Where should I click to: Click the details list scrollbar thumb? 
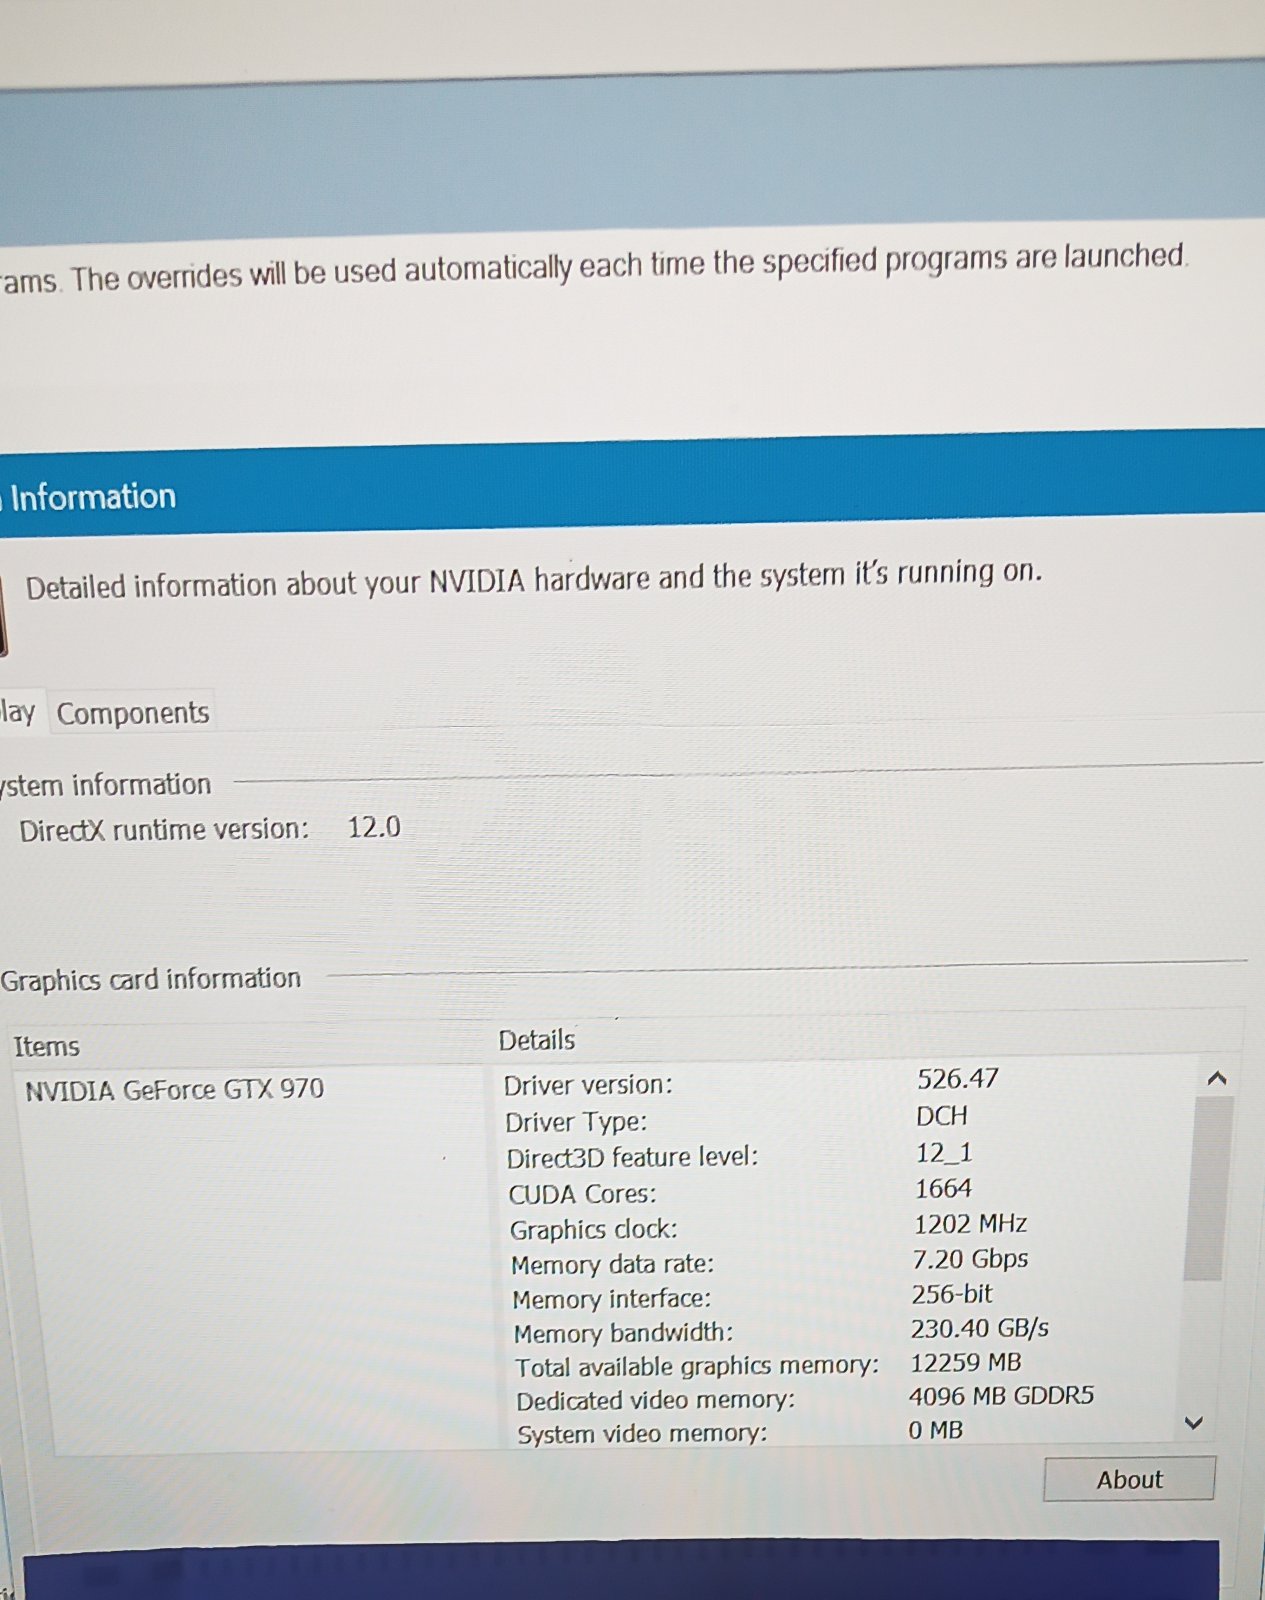[x=1203, y=1188]
